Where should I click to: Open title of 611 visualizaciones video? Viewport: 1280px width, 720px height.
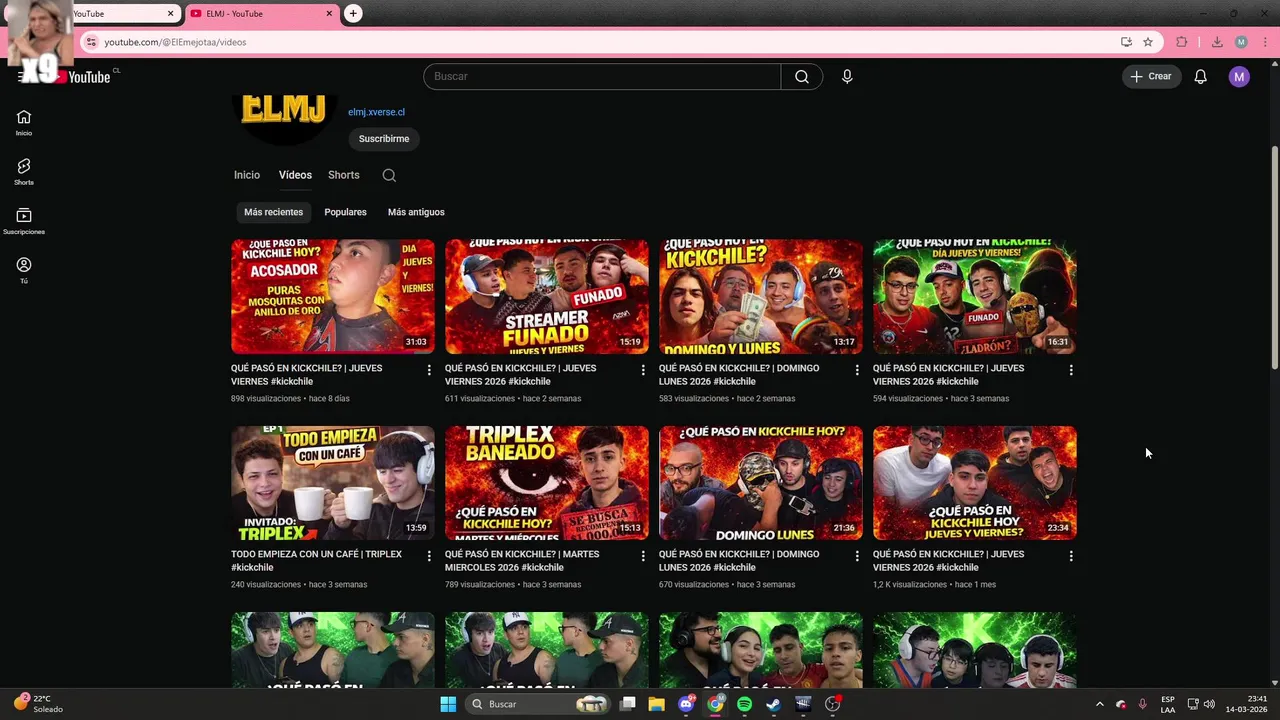point(520,375)
